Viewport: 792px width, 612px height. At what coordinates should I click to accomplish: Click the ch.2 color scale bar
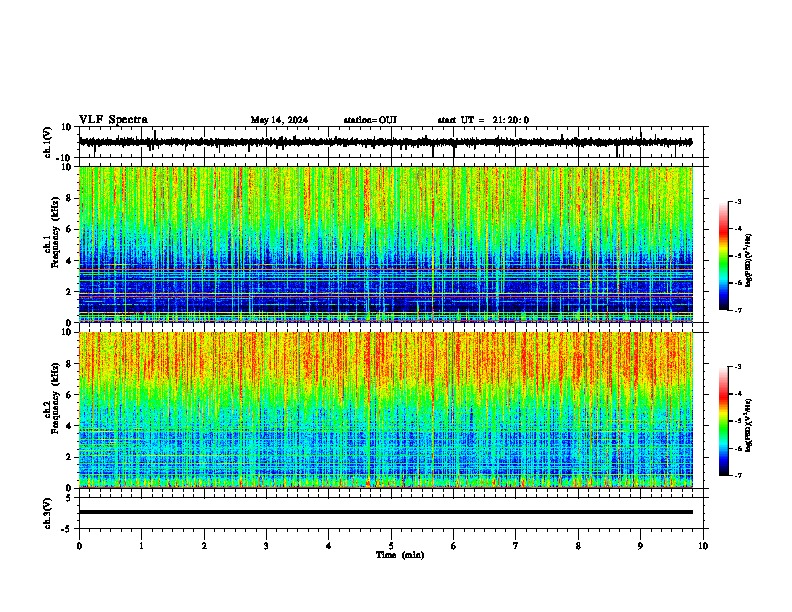click(x=724, y=421)
